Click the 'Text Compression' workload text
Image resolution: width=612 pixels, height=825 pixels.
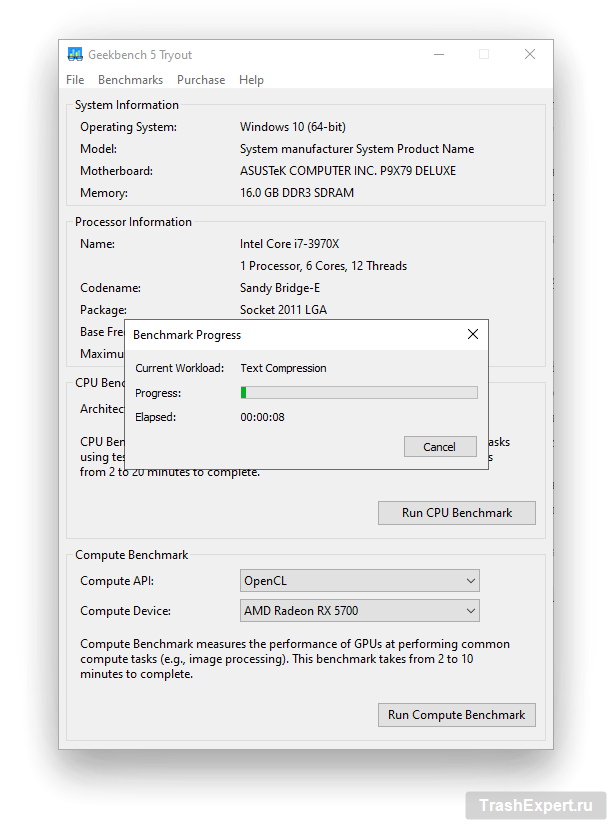click(283, 368)
